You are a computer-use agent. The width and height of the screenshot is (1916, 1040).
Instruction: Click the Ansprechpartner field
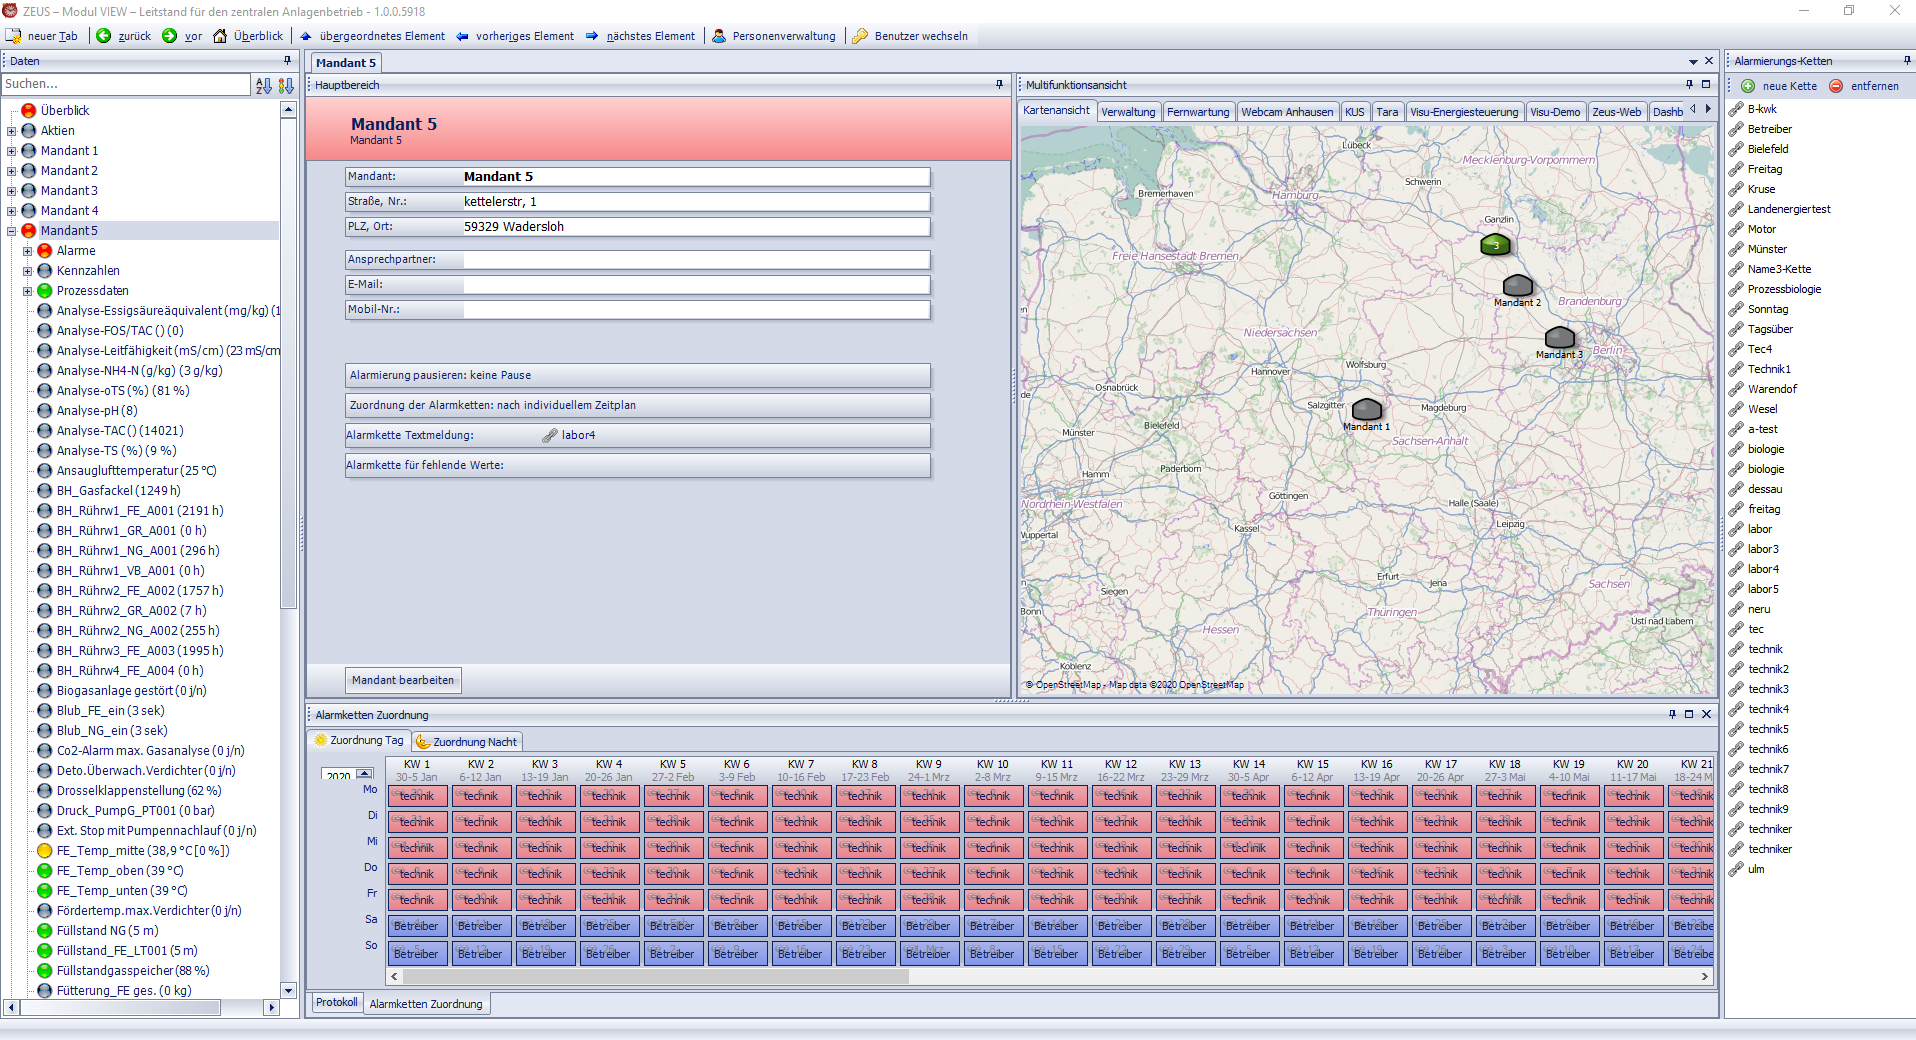coord(696,260)
